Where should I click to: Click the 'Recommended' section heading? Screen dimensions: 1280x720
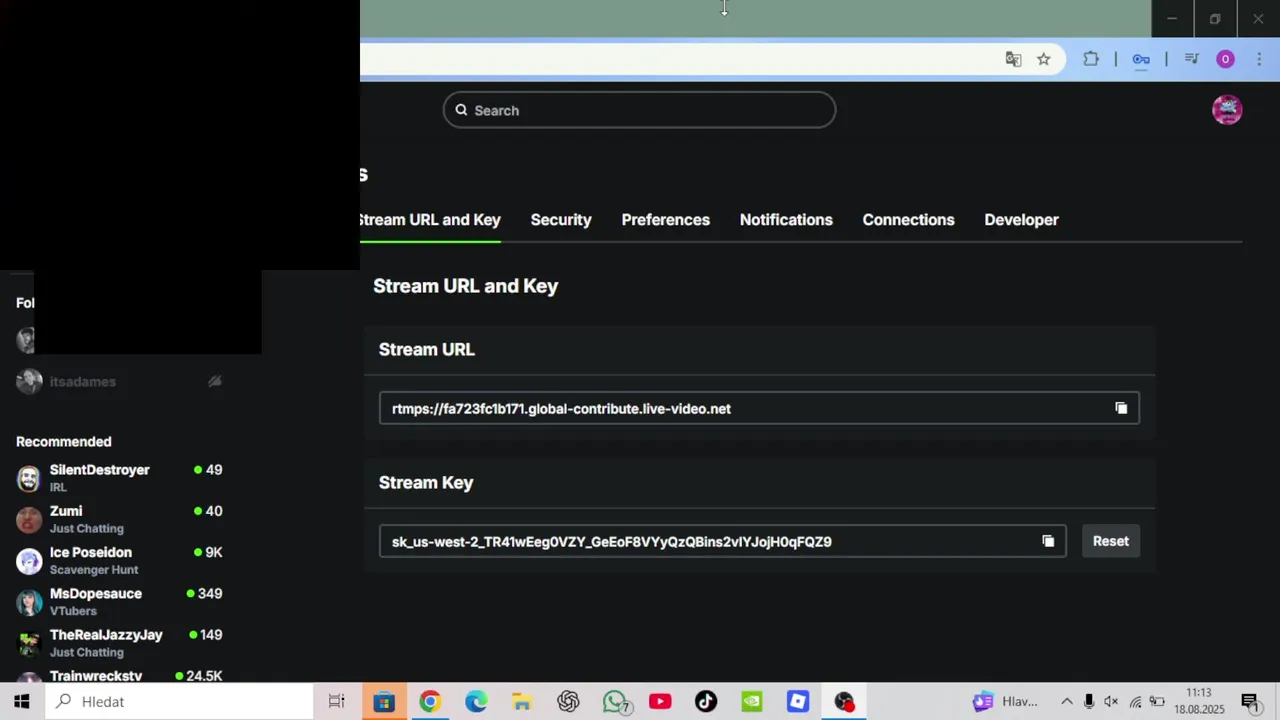point(63,441)
